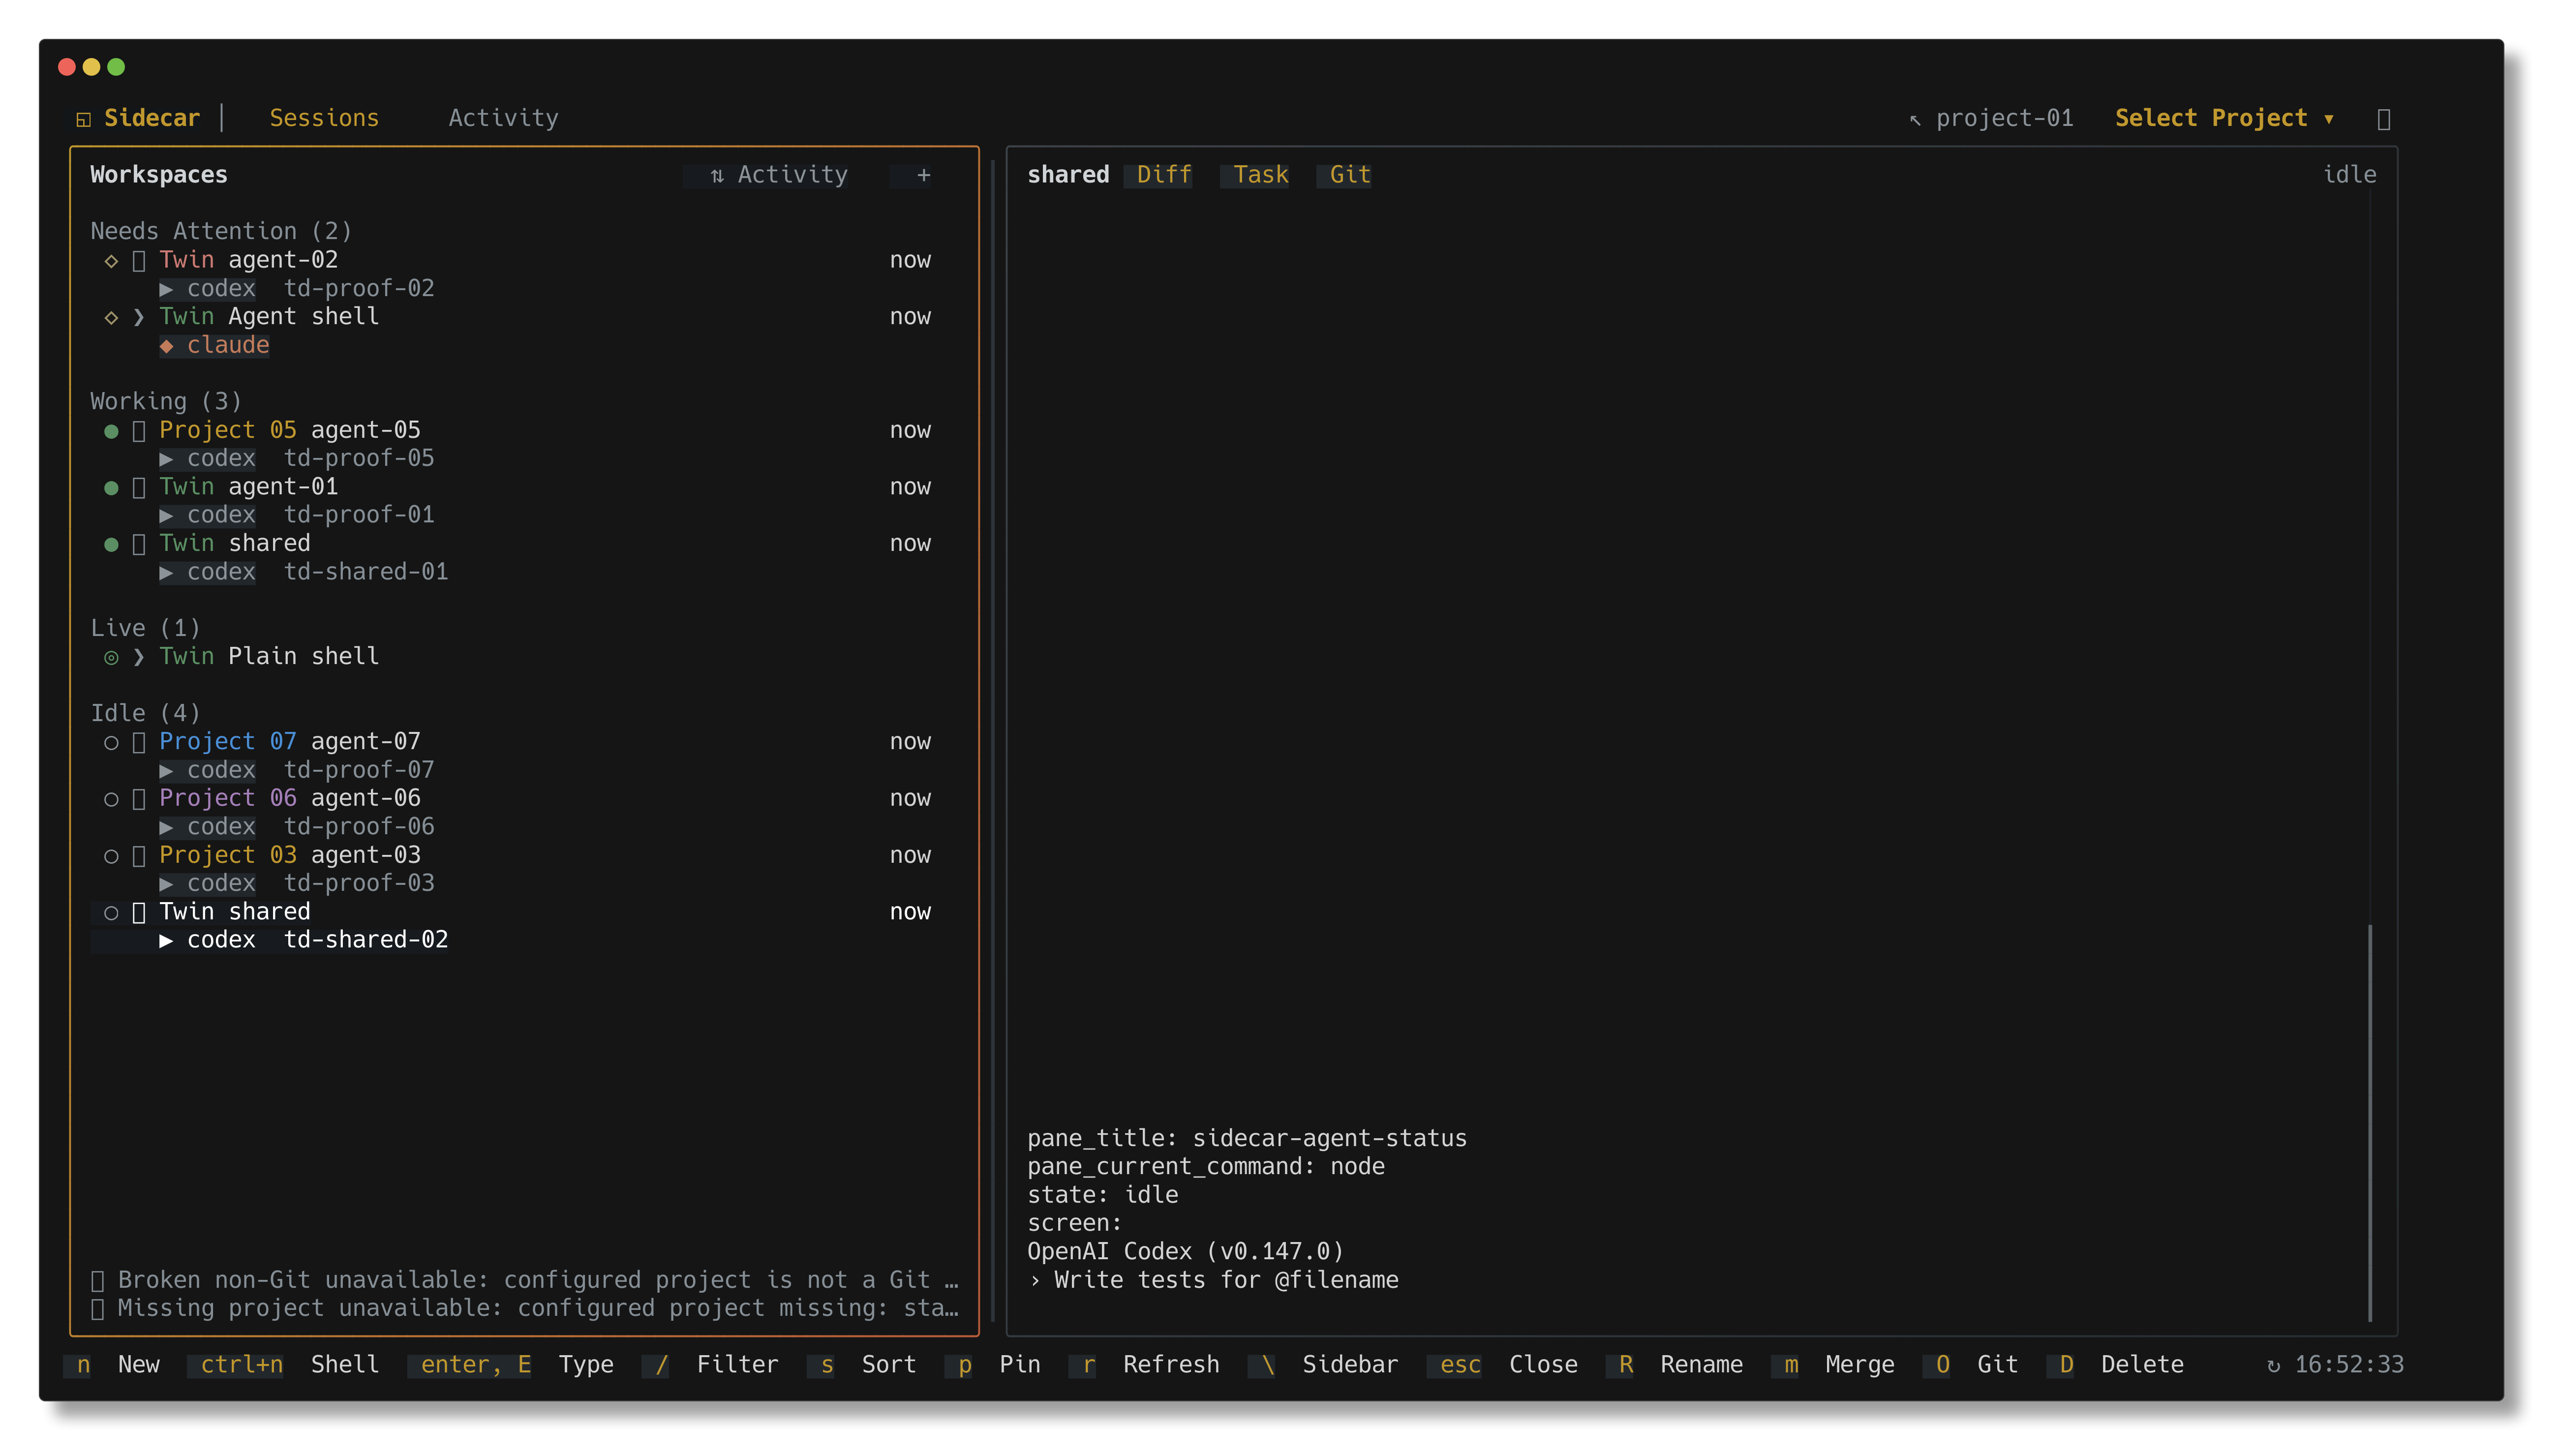Click the Pin shortcut in footer
The height and width of the screenshot is (1456, 2559).
(994, 1365)
